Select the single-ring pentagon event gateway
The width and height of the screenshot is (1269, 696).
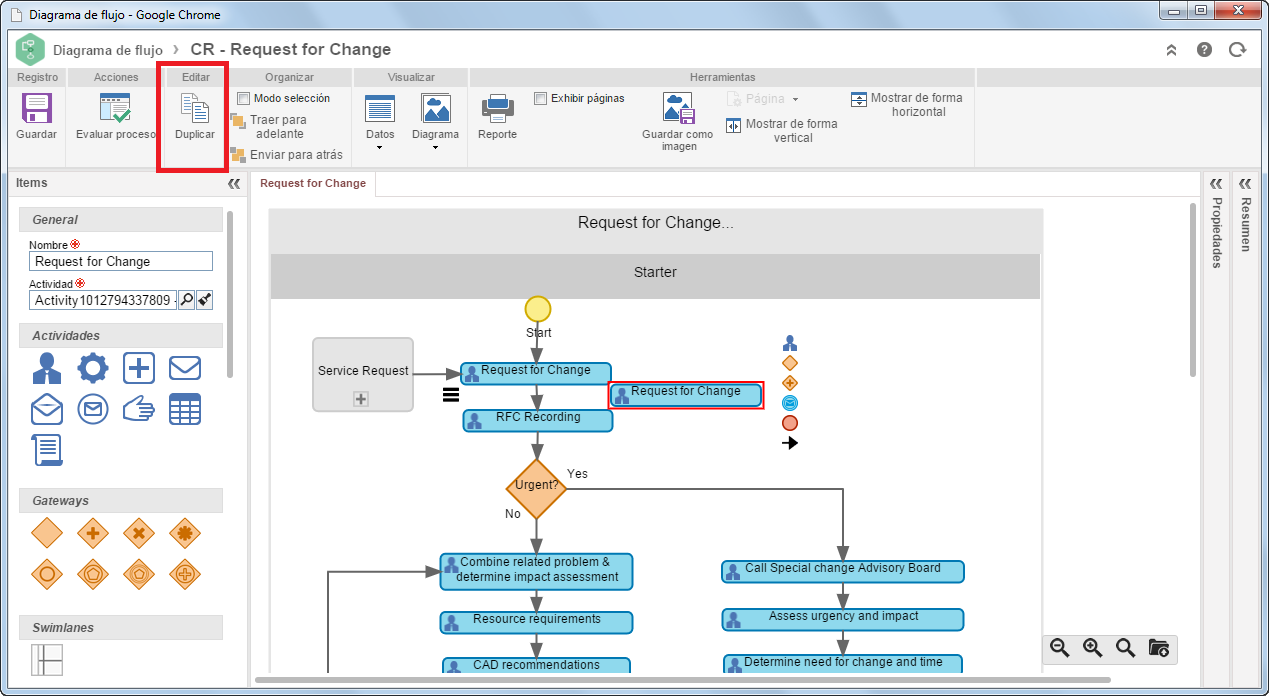93,574
